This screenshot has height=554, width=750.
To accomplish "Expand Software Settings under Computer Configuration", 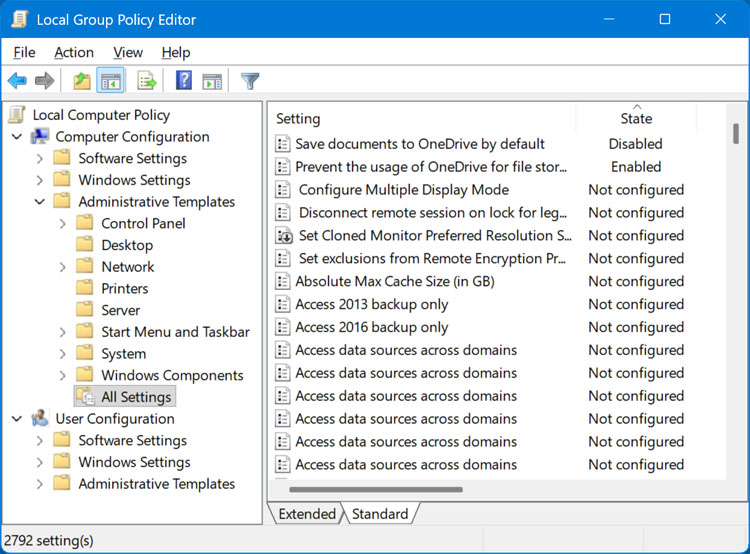I will (x=40, y=158).
